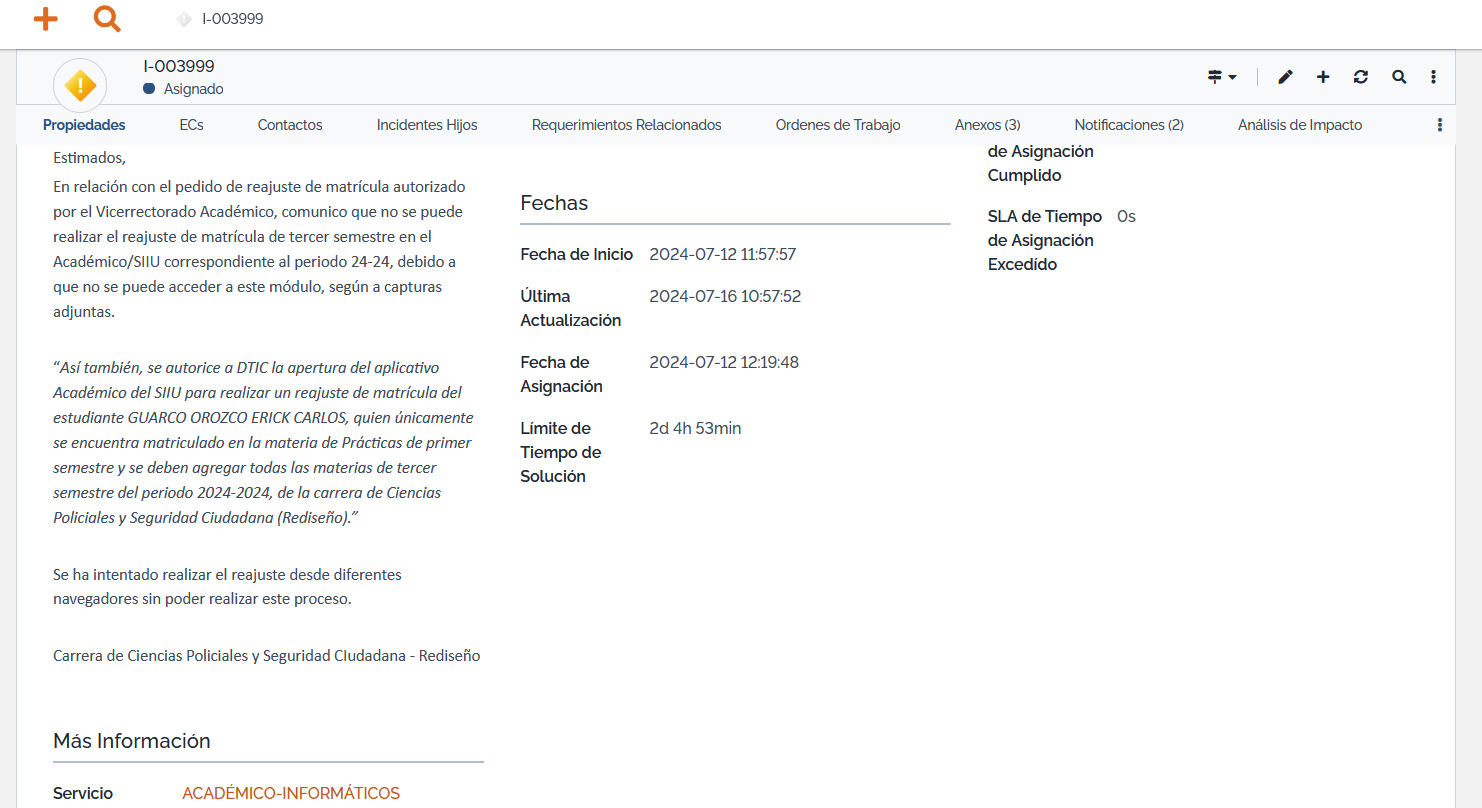1482x808 pixels.
Task: Click the orange plus create icon
Action: click(45, 18)
